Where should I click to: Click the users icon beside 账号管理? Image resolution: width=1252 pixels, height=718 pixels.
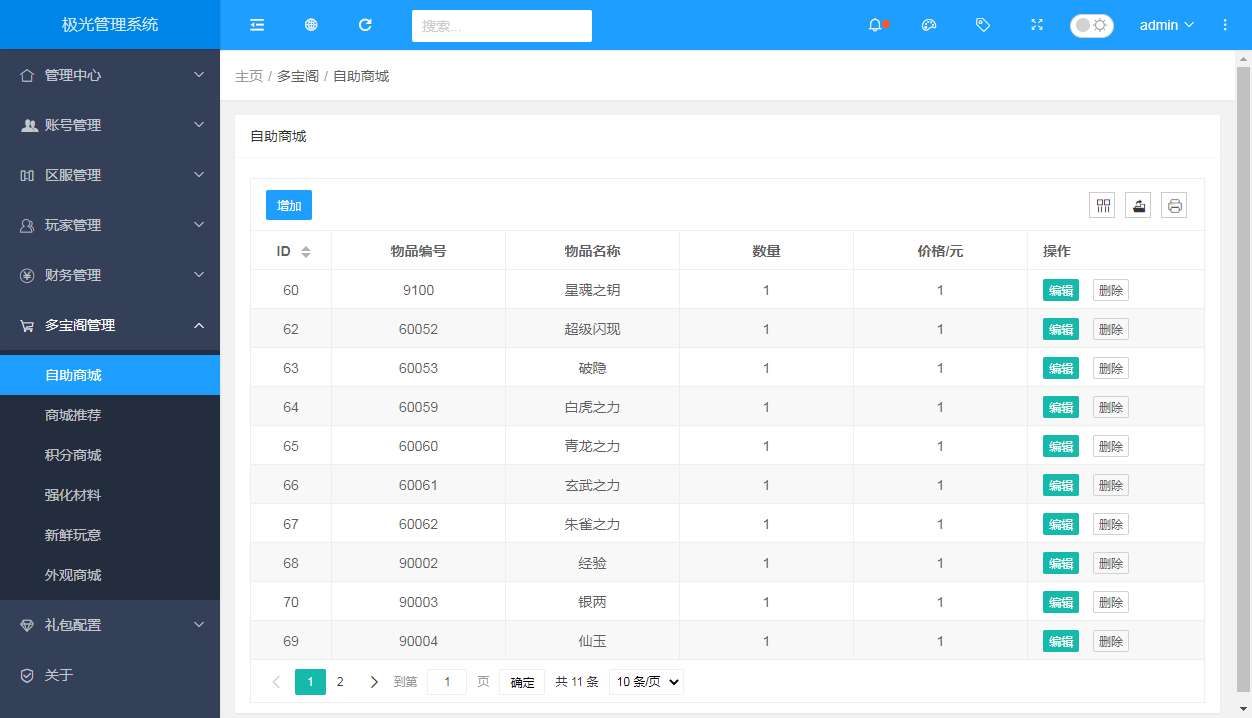(x=29, y=125)
